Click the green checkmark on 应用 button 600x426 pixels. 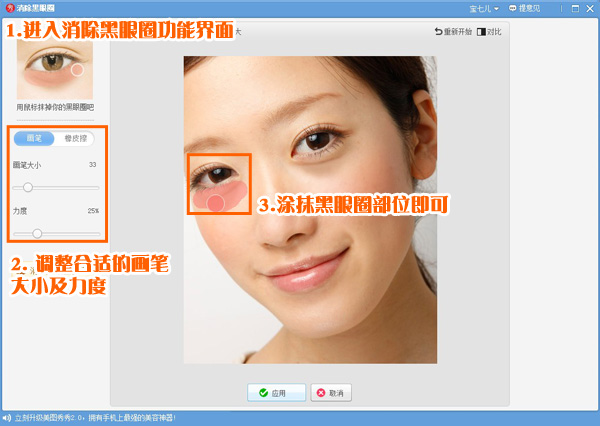pyautogui.click(x=263, y=393)
